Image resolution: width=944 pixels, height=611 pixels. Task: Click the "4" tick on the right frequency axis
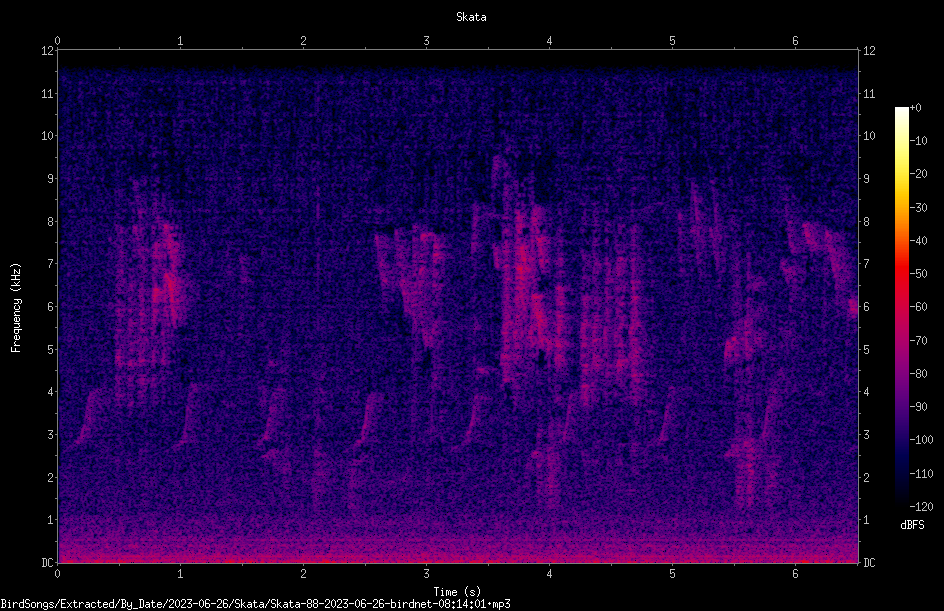[866, 392]
